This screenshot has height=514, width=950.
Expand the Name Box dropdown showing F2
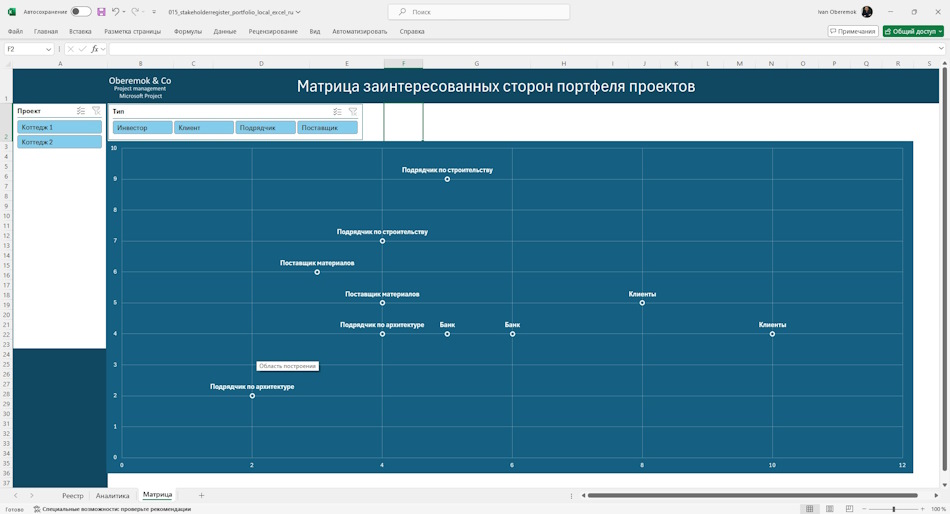(x=48, y=49)
